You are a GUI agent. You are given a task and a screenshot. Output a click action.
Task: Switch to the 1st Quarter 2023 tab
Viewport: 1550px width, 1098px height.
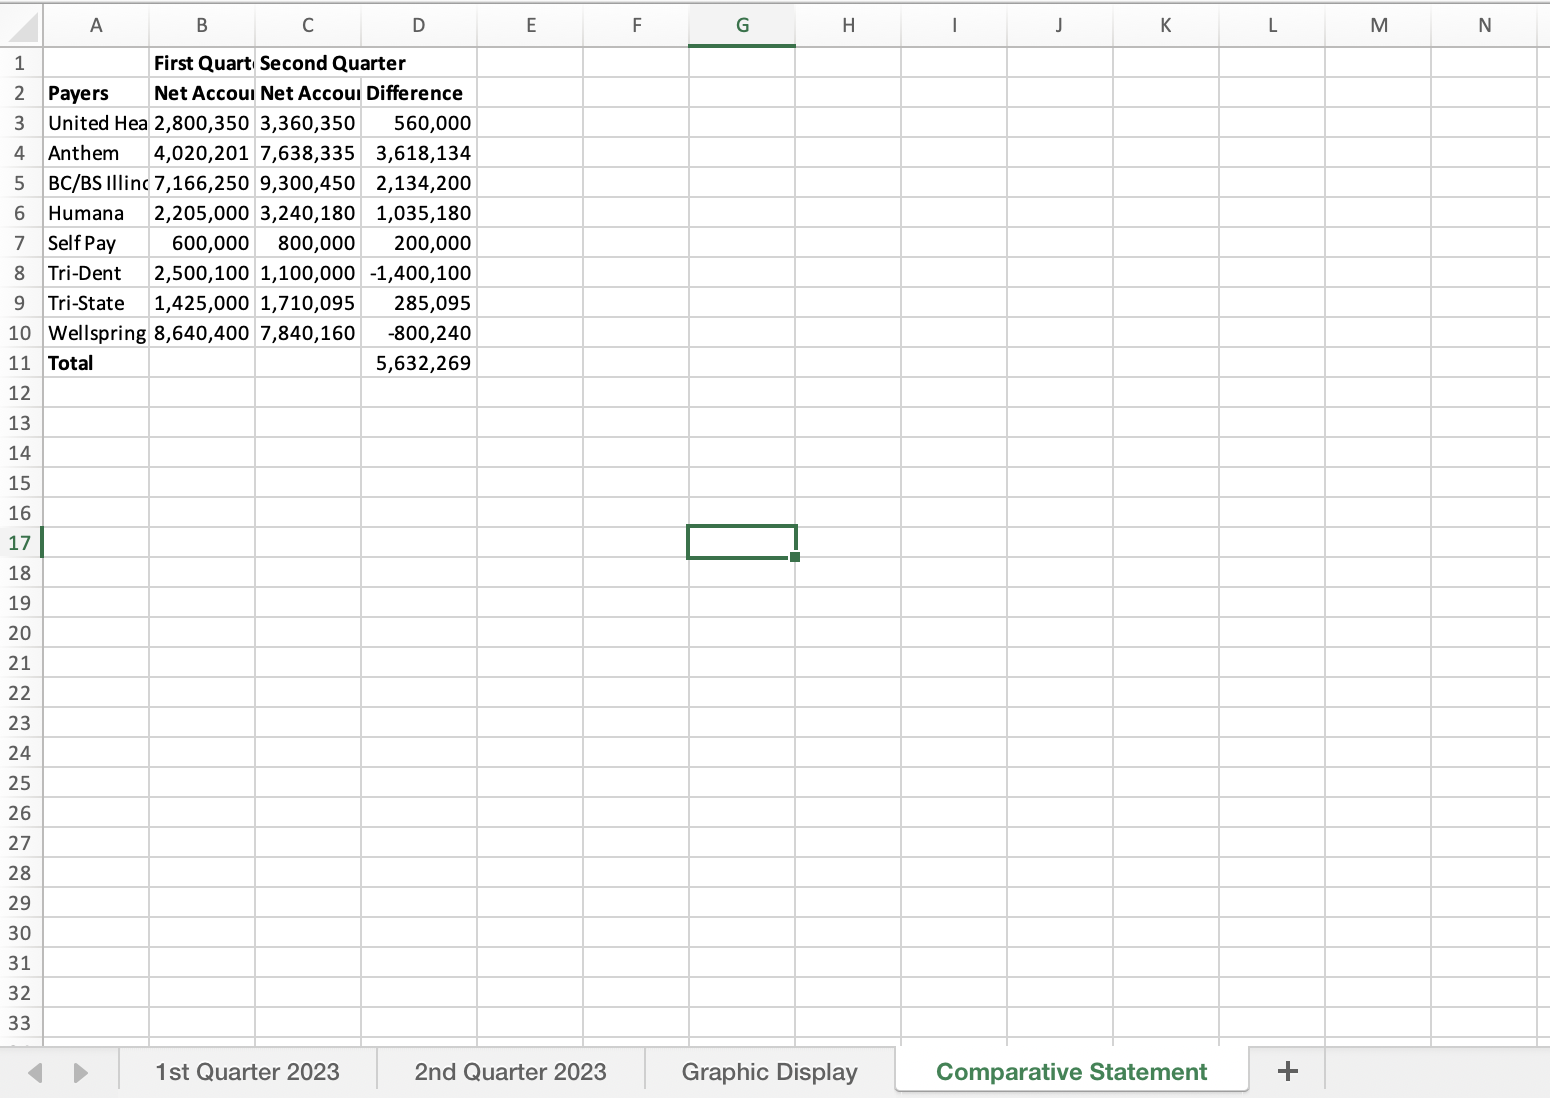coord(247,1071)
